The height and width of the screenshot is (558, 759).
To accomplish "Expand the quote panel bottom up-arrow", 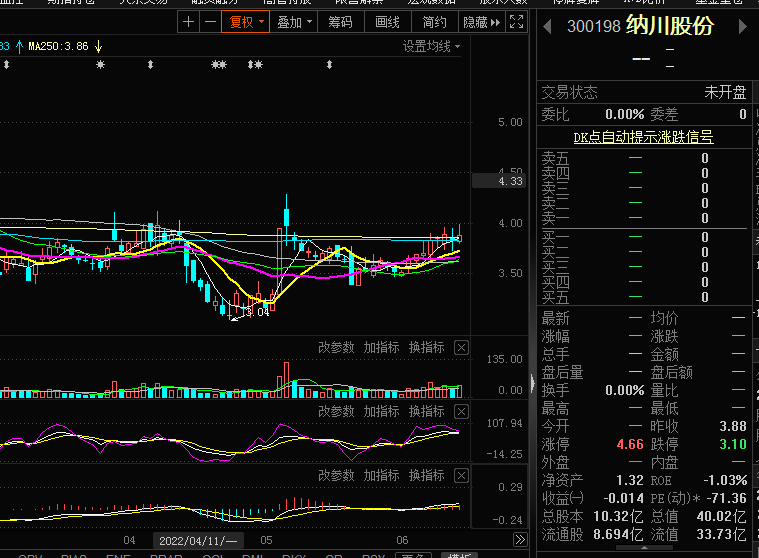I will pos(644,548).
